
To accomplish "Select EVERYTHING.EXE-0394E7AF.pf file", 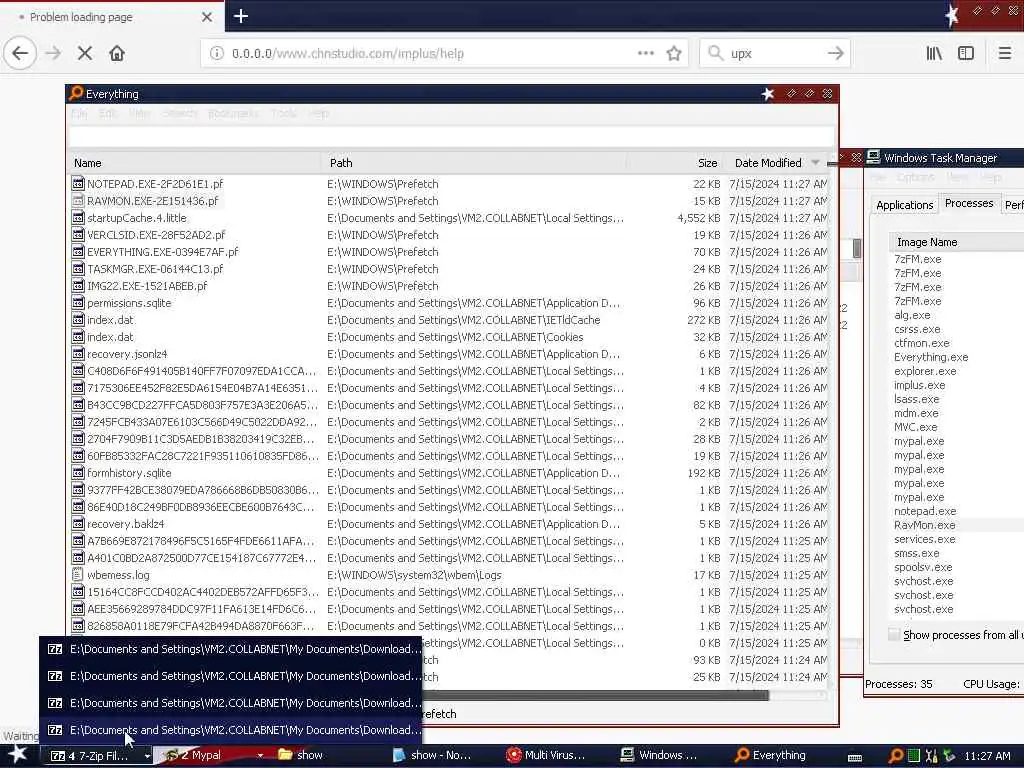I will (163, 252).
